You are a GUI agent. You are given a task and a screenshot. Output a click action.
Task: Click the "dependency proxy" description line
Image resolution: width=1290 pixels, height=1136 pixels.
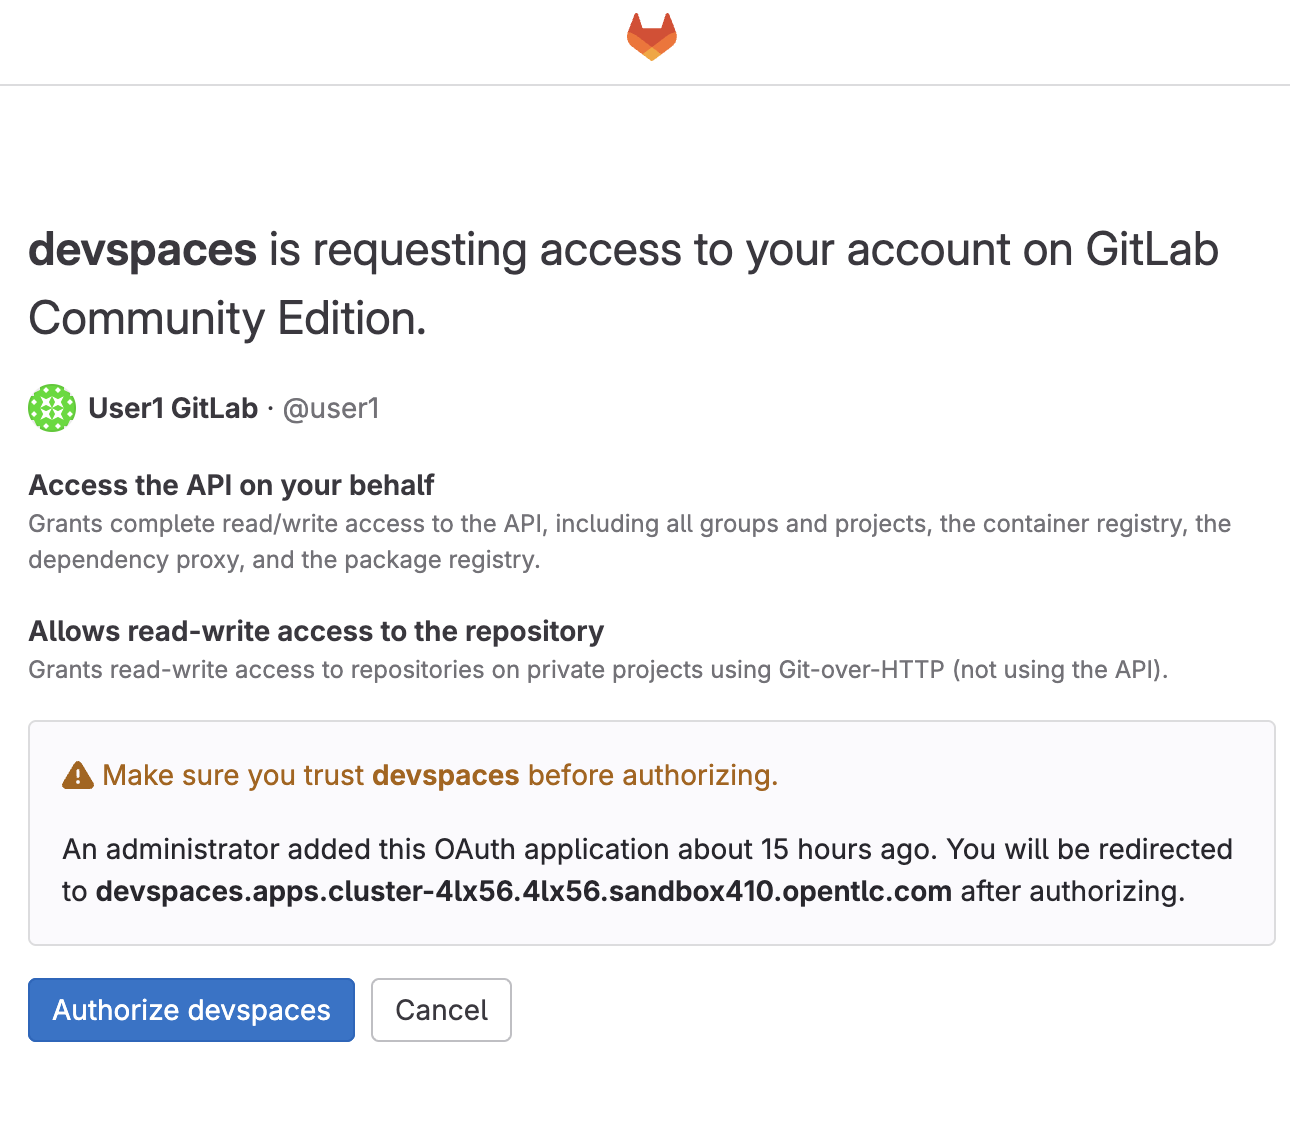click(x=284, y=559)
